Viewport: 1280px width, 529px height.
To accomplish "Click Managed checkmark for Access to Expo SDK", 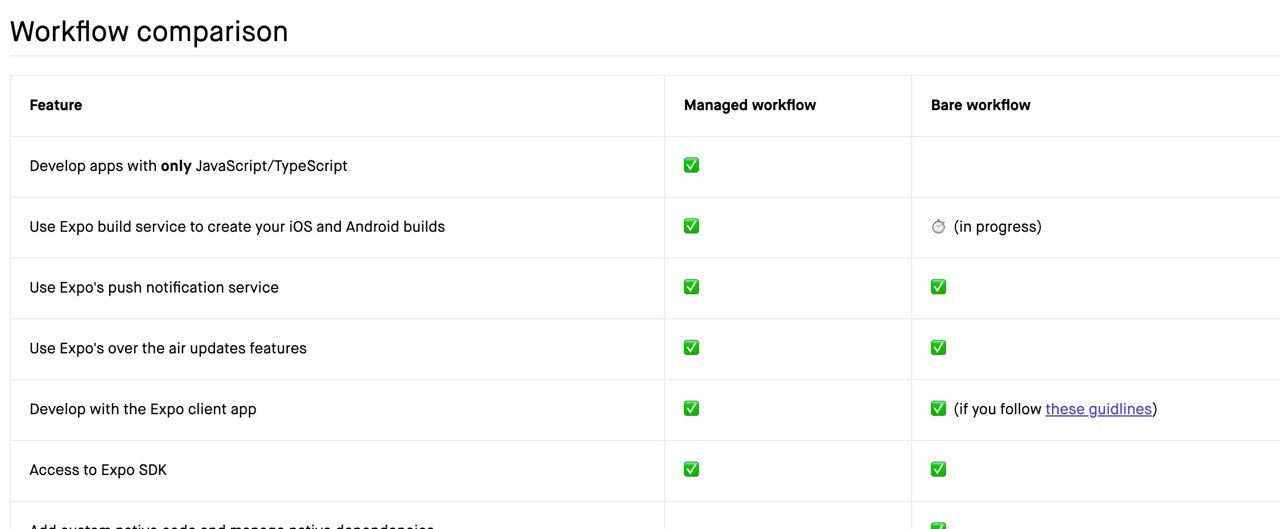I will 691,469.
